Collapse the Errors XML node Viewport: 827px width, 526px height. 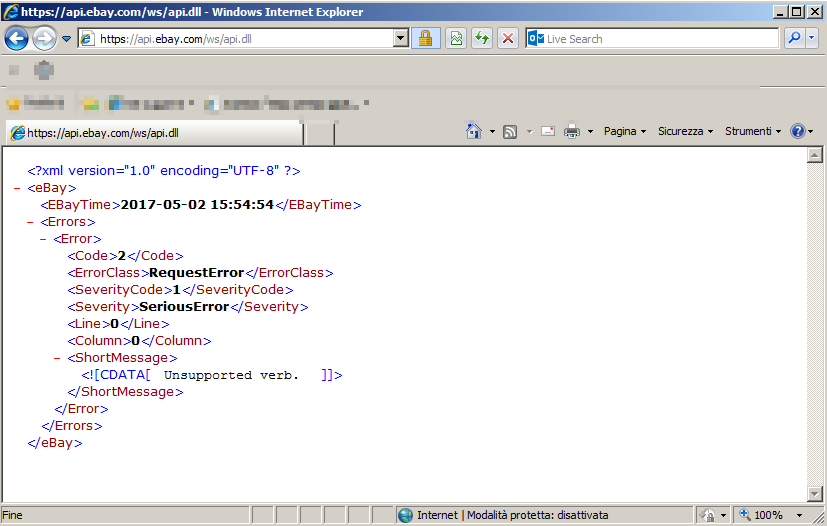(30, 222)
